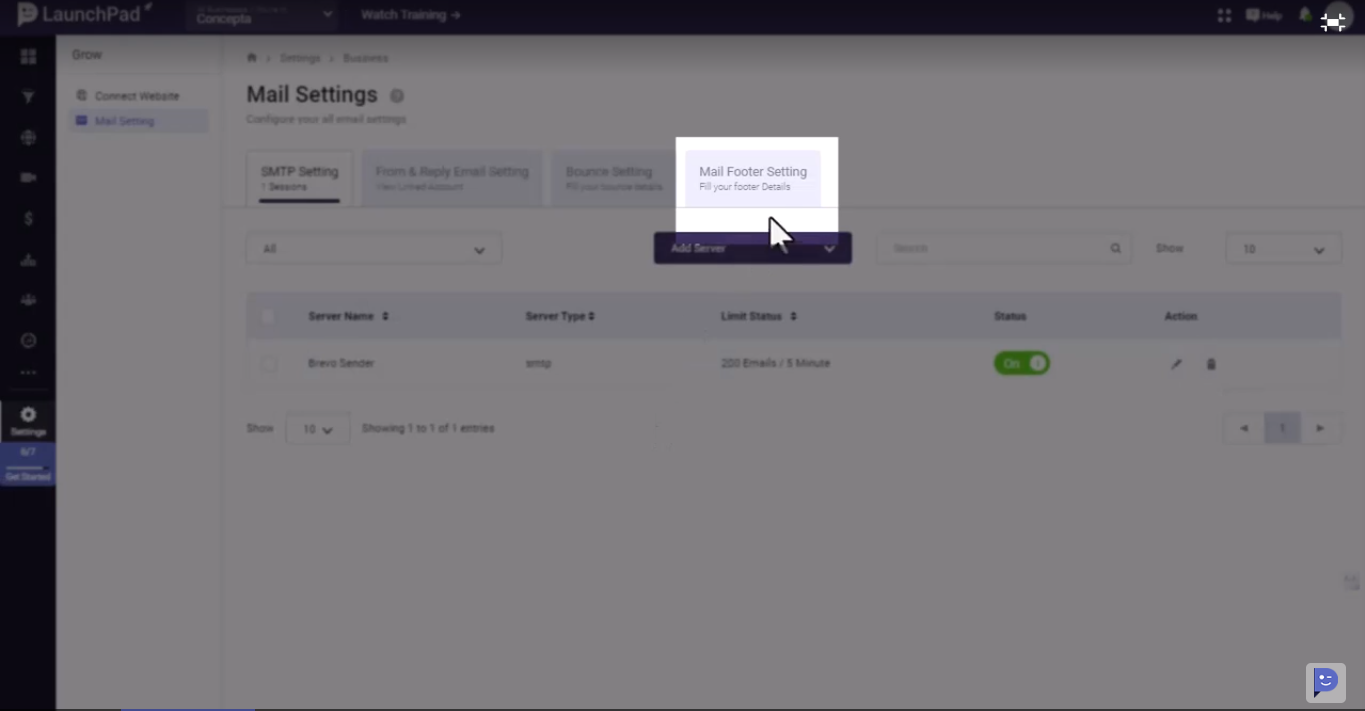Viewport: 1365px width, 711px height.
Task: Open the All filter dropdown
Action: (x=373, y=249)
